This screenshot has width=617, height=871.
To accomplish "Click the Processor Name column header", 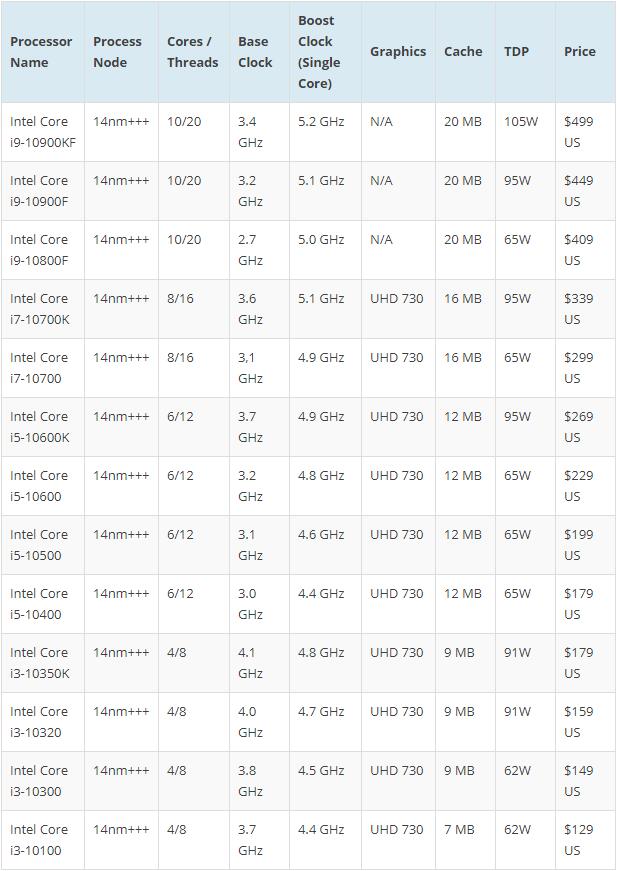I will coord(41,52).
